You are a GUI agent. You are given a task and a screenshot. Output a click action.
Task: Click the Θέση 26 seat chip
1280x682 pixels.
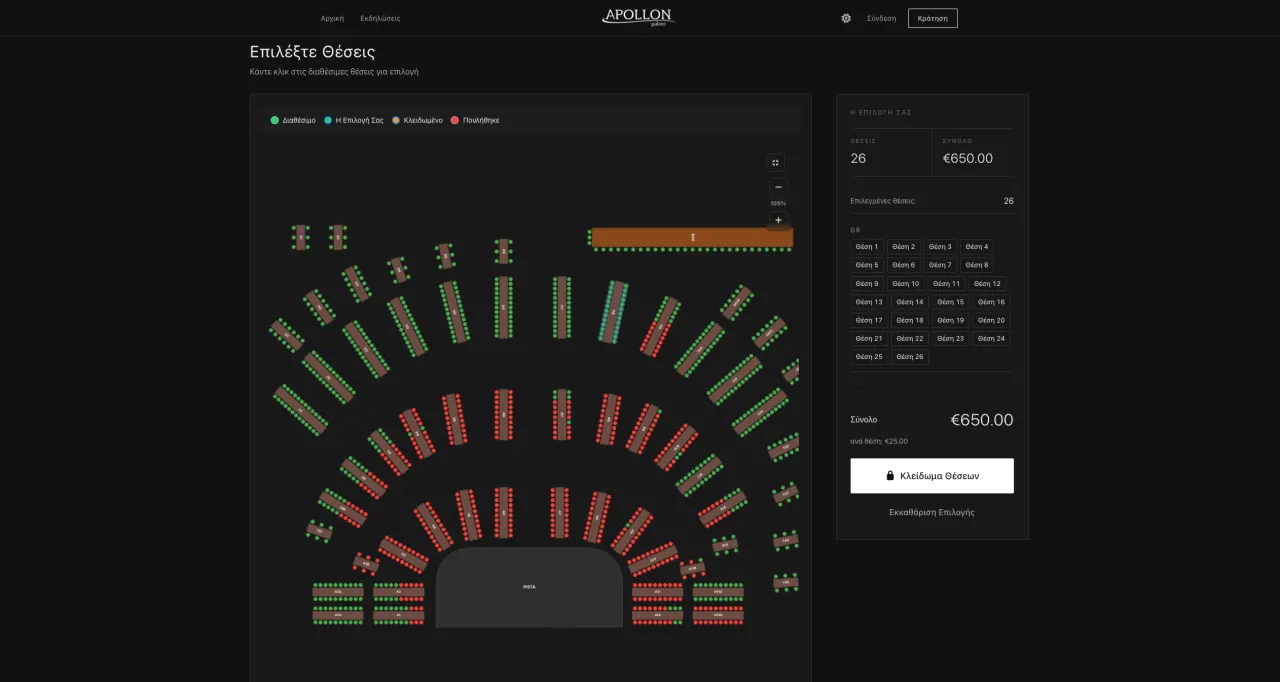[x=910, y=357]
